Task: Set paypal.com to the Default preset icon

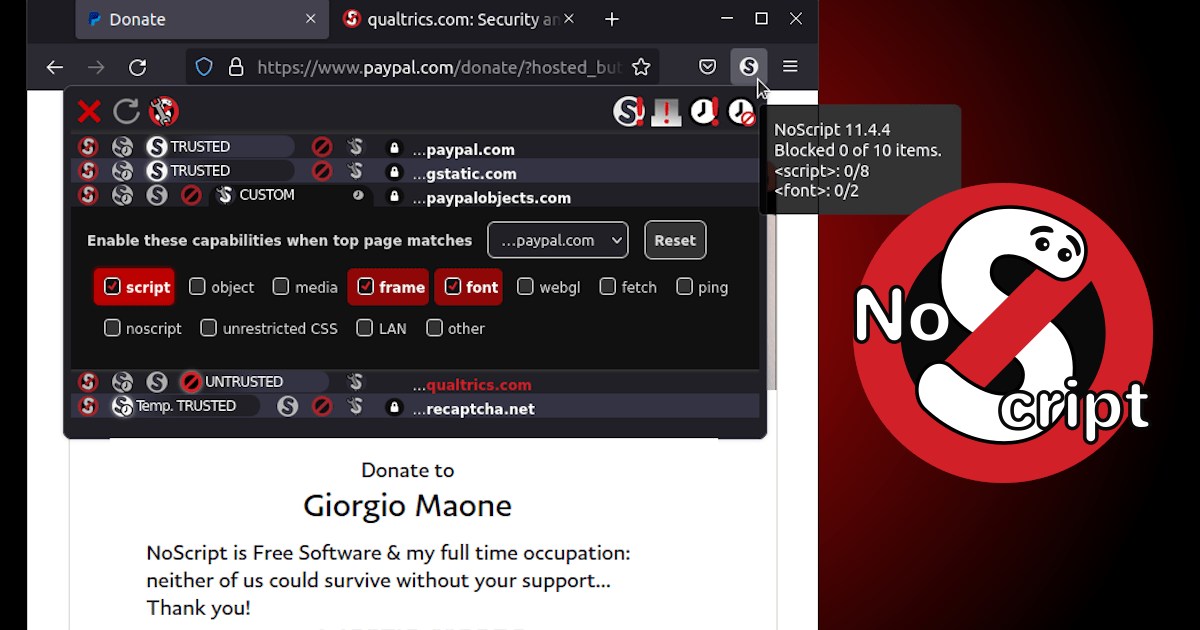Action: point(88,146)
